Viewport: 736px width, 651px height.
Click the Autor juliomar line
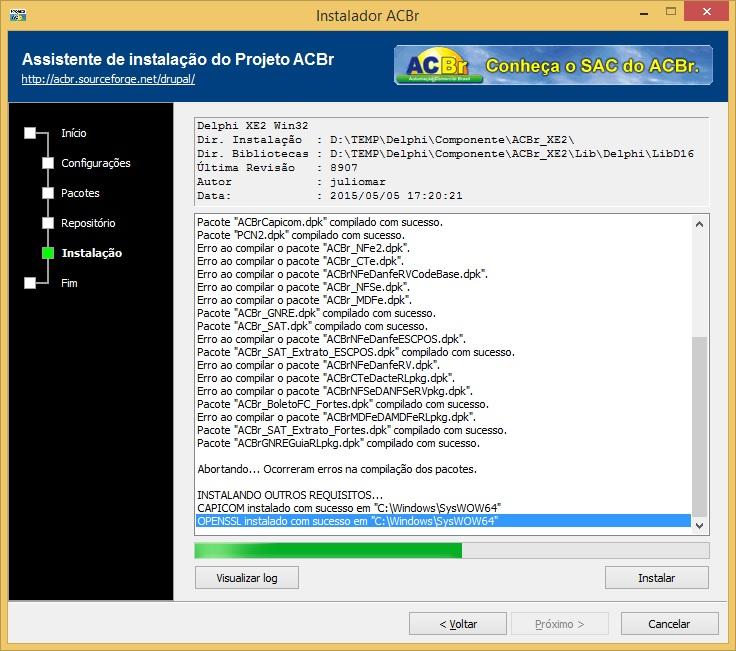click(x=291, y=182)
